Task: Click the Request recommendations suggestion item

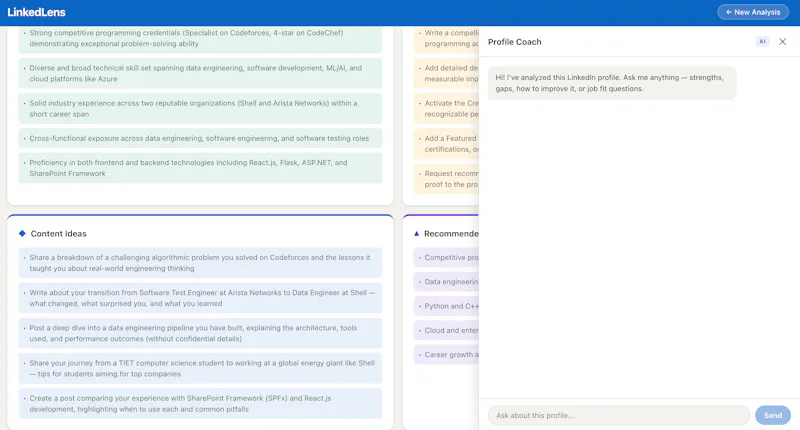Action: pos(446,179)
